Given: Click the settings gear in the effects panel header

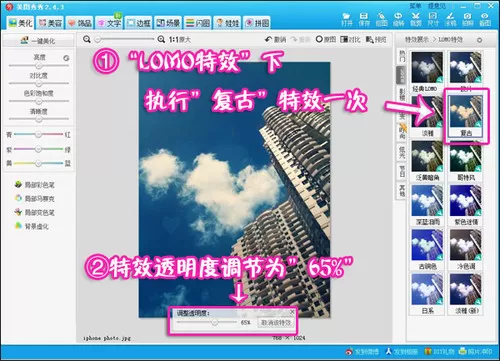Looking at the screenshot, I should [x=479, y=40].
